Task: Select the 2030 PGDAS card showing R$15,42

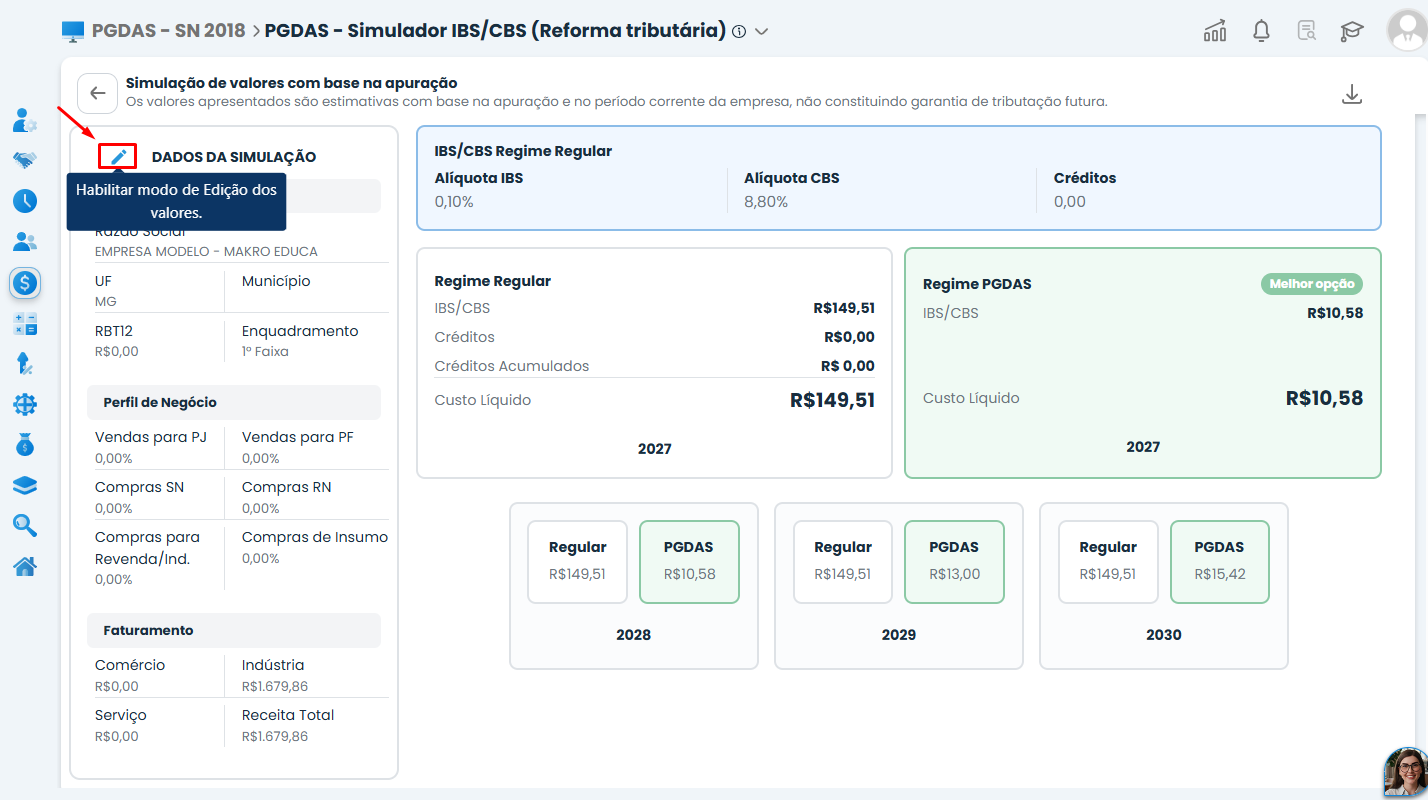Action: pos(1220,561)
